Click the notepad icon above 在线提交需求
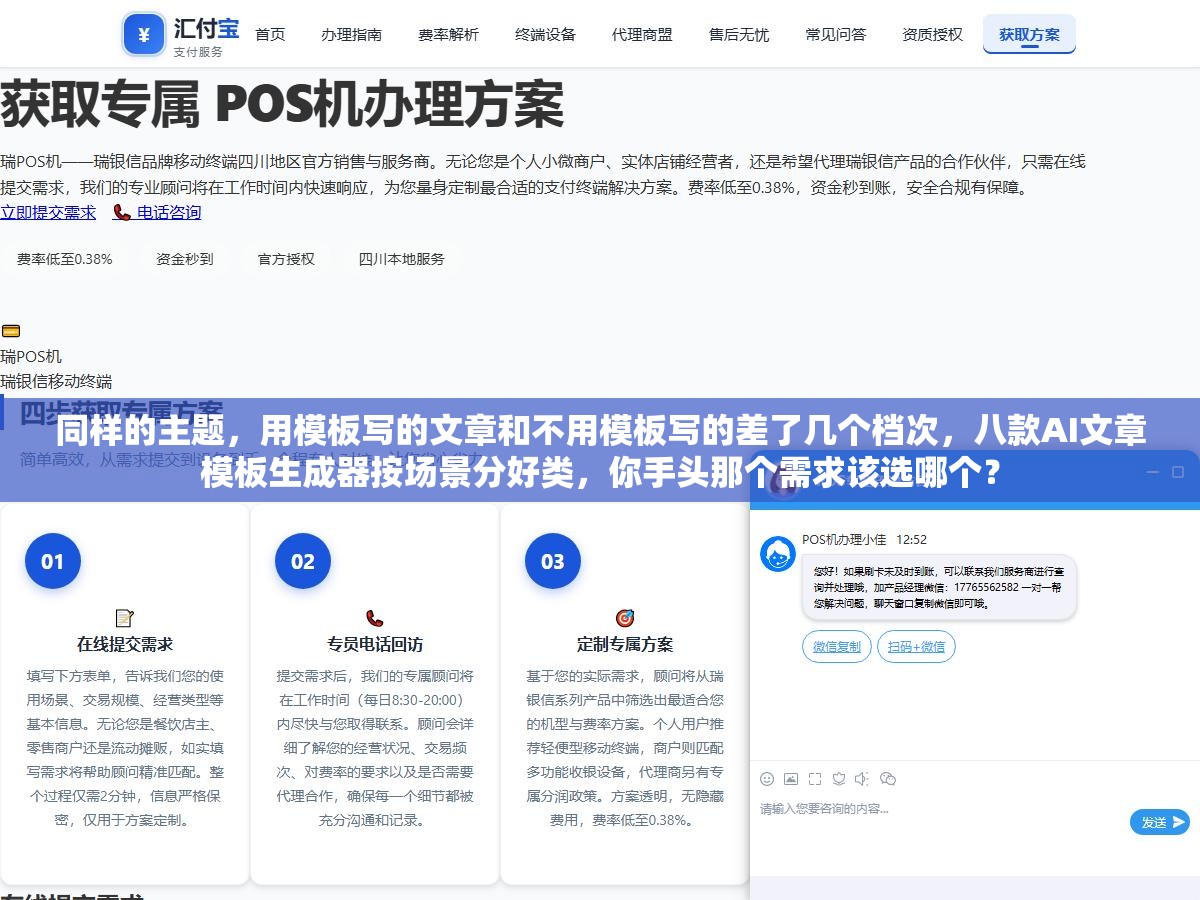 (125, 618)
